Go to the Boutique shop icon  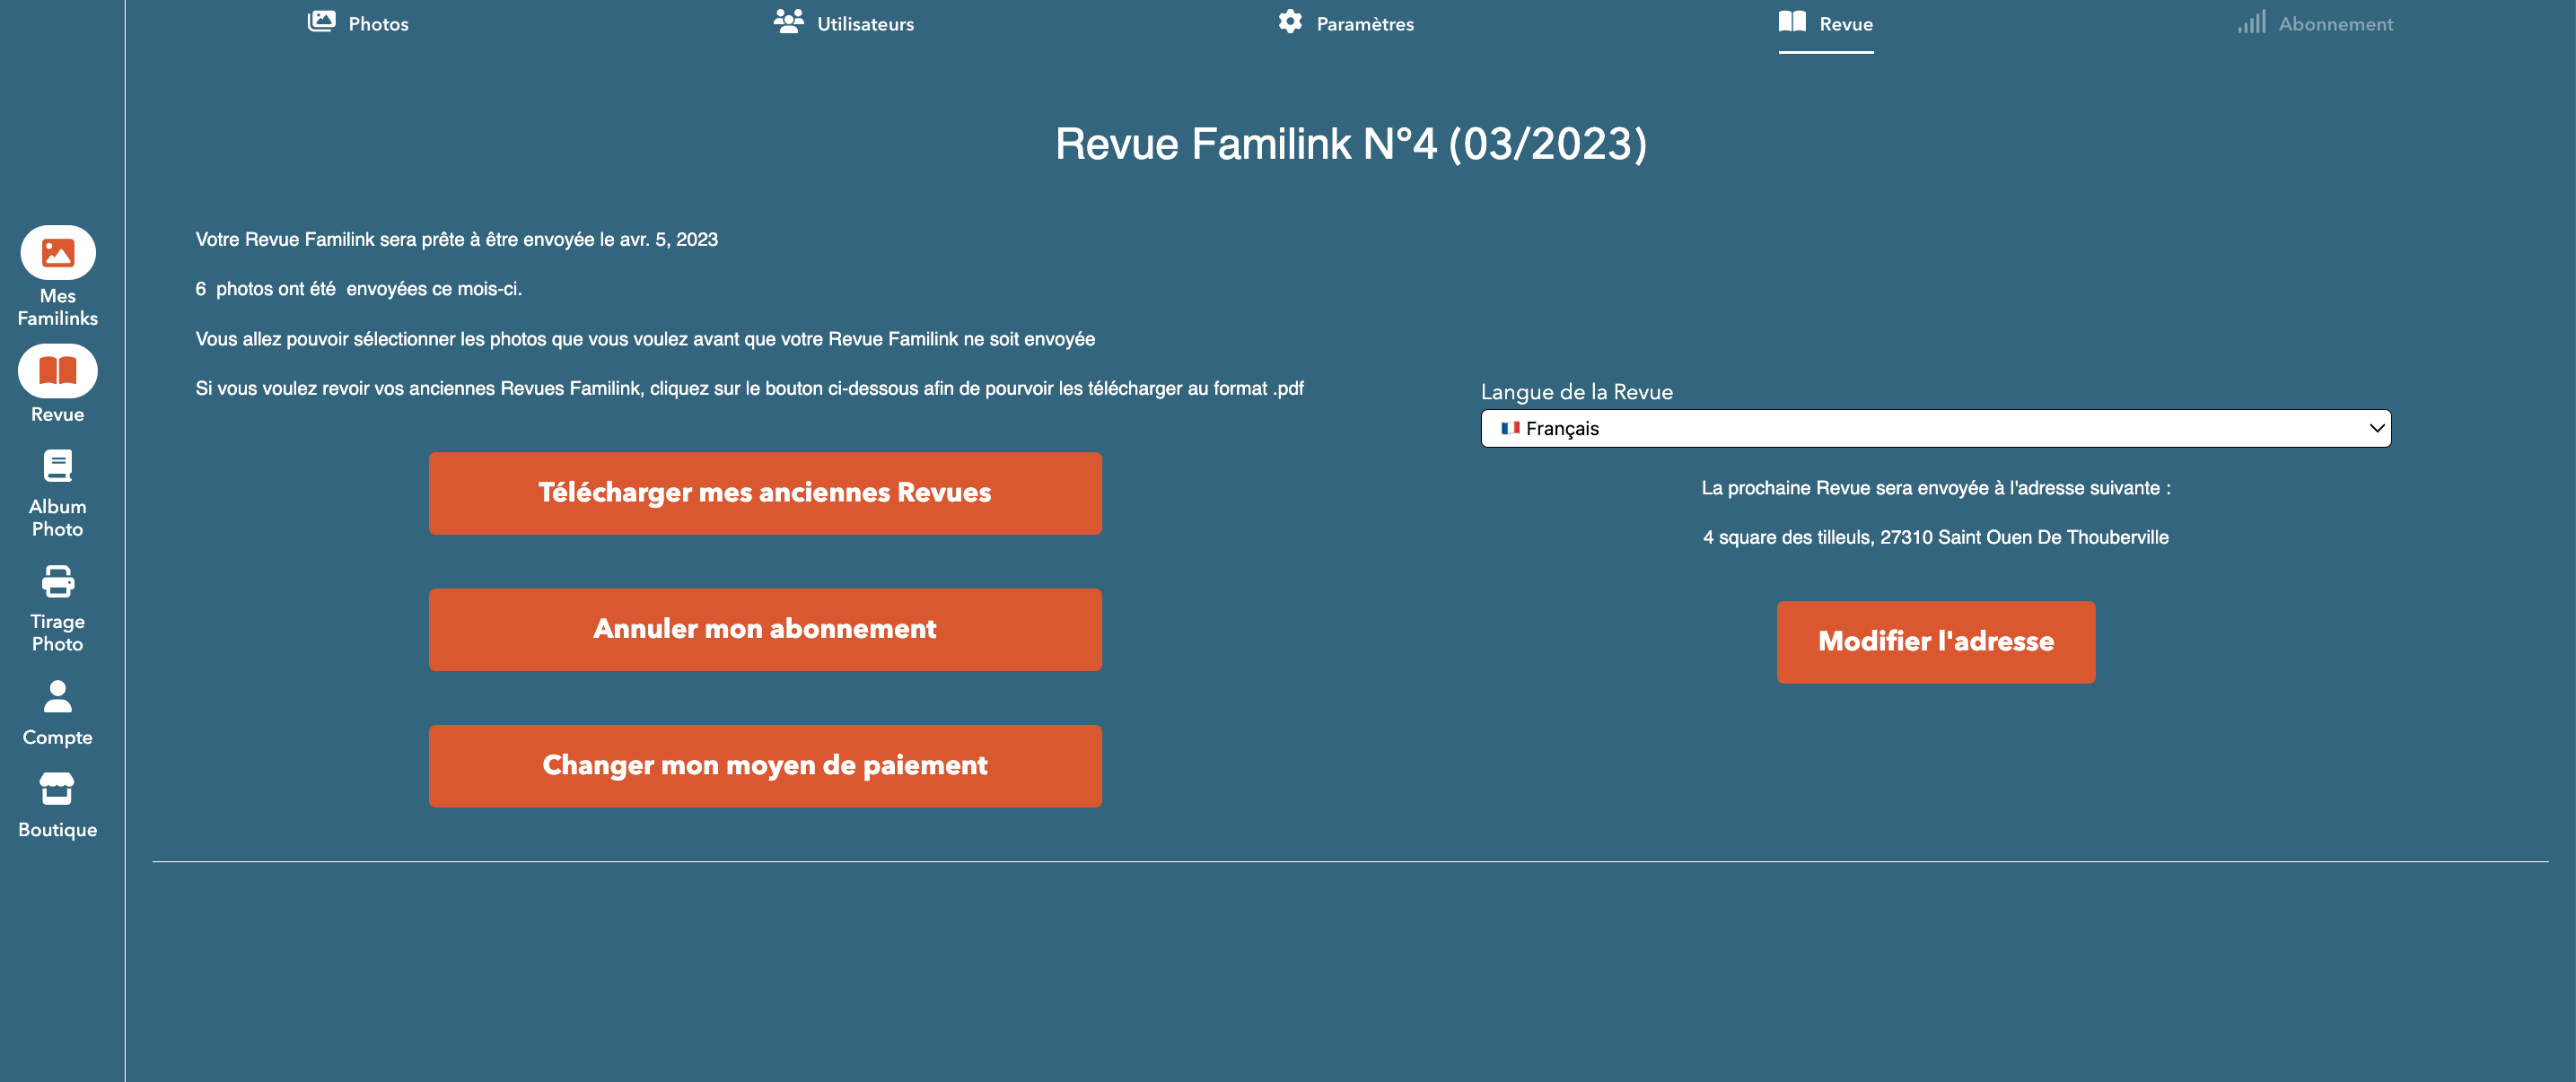(58, 789)
